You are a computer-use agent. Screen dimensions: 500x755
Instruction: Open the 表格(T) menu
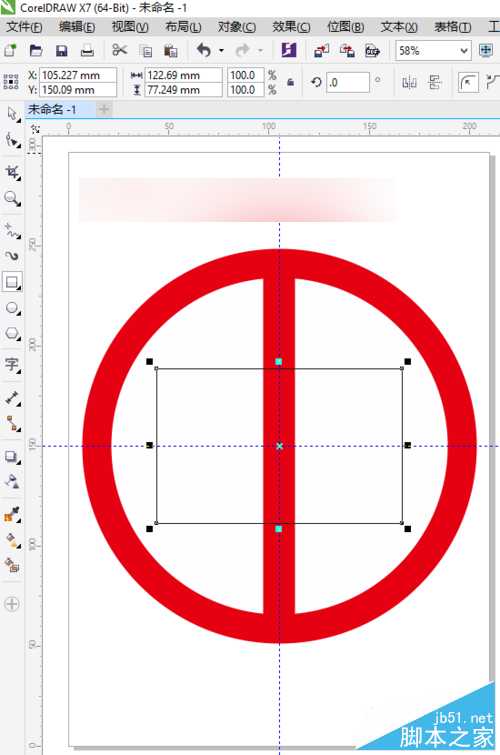pos(452,27)
